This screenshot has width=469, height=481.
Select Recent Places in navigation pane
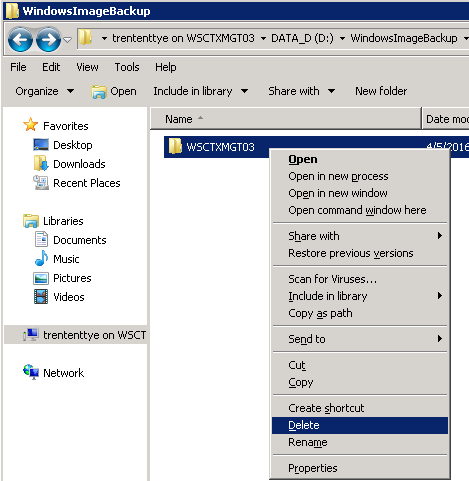(87, 183)
